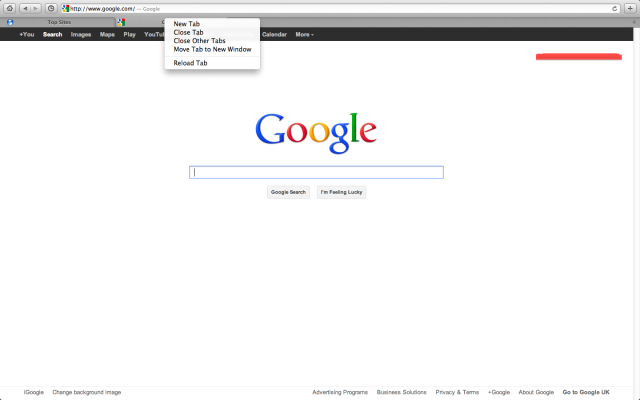
Task: Click the Google favicon on the second tab
Action: [x=121, y=22]
